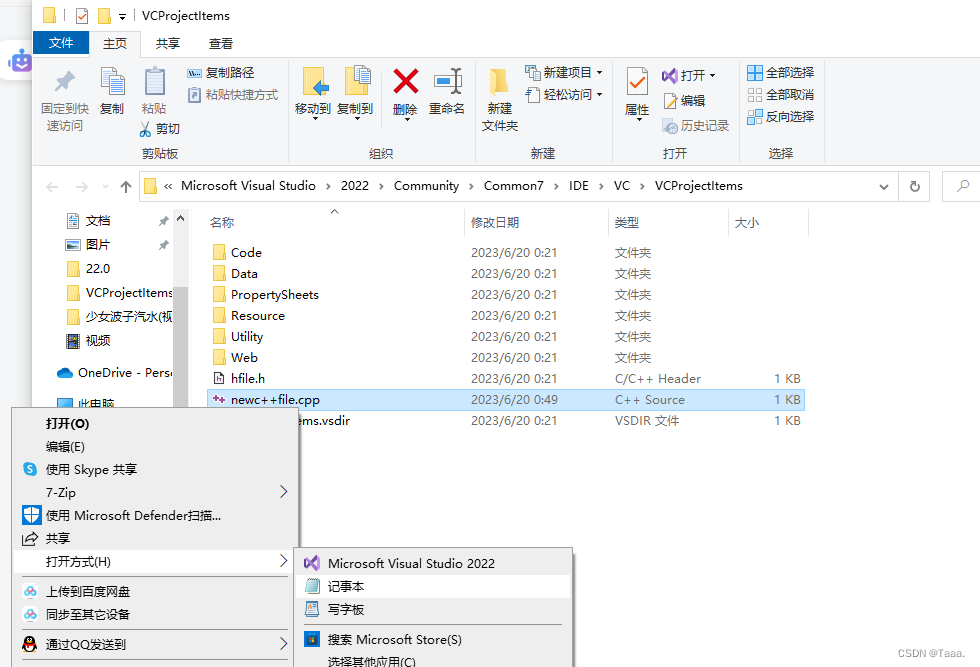The height and width of the screenshot is (667, 980).
Task: Click the navigation pane scroll up arrow
Action: click(x=181, y=219)
